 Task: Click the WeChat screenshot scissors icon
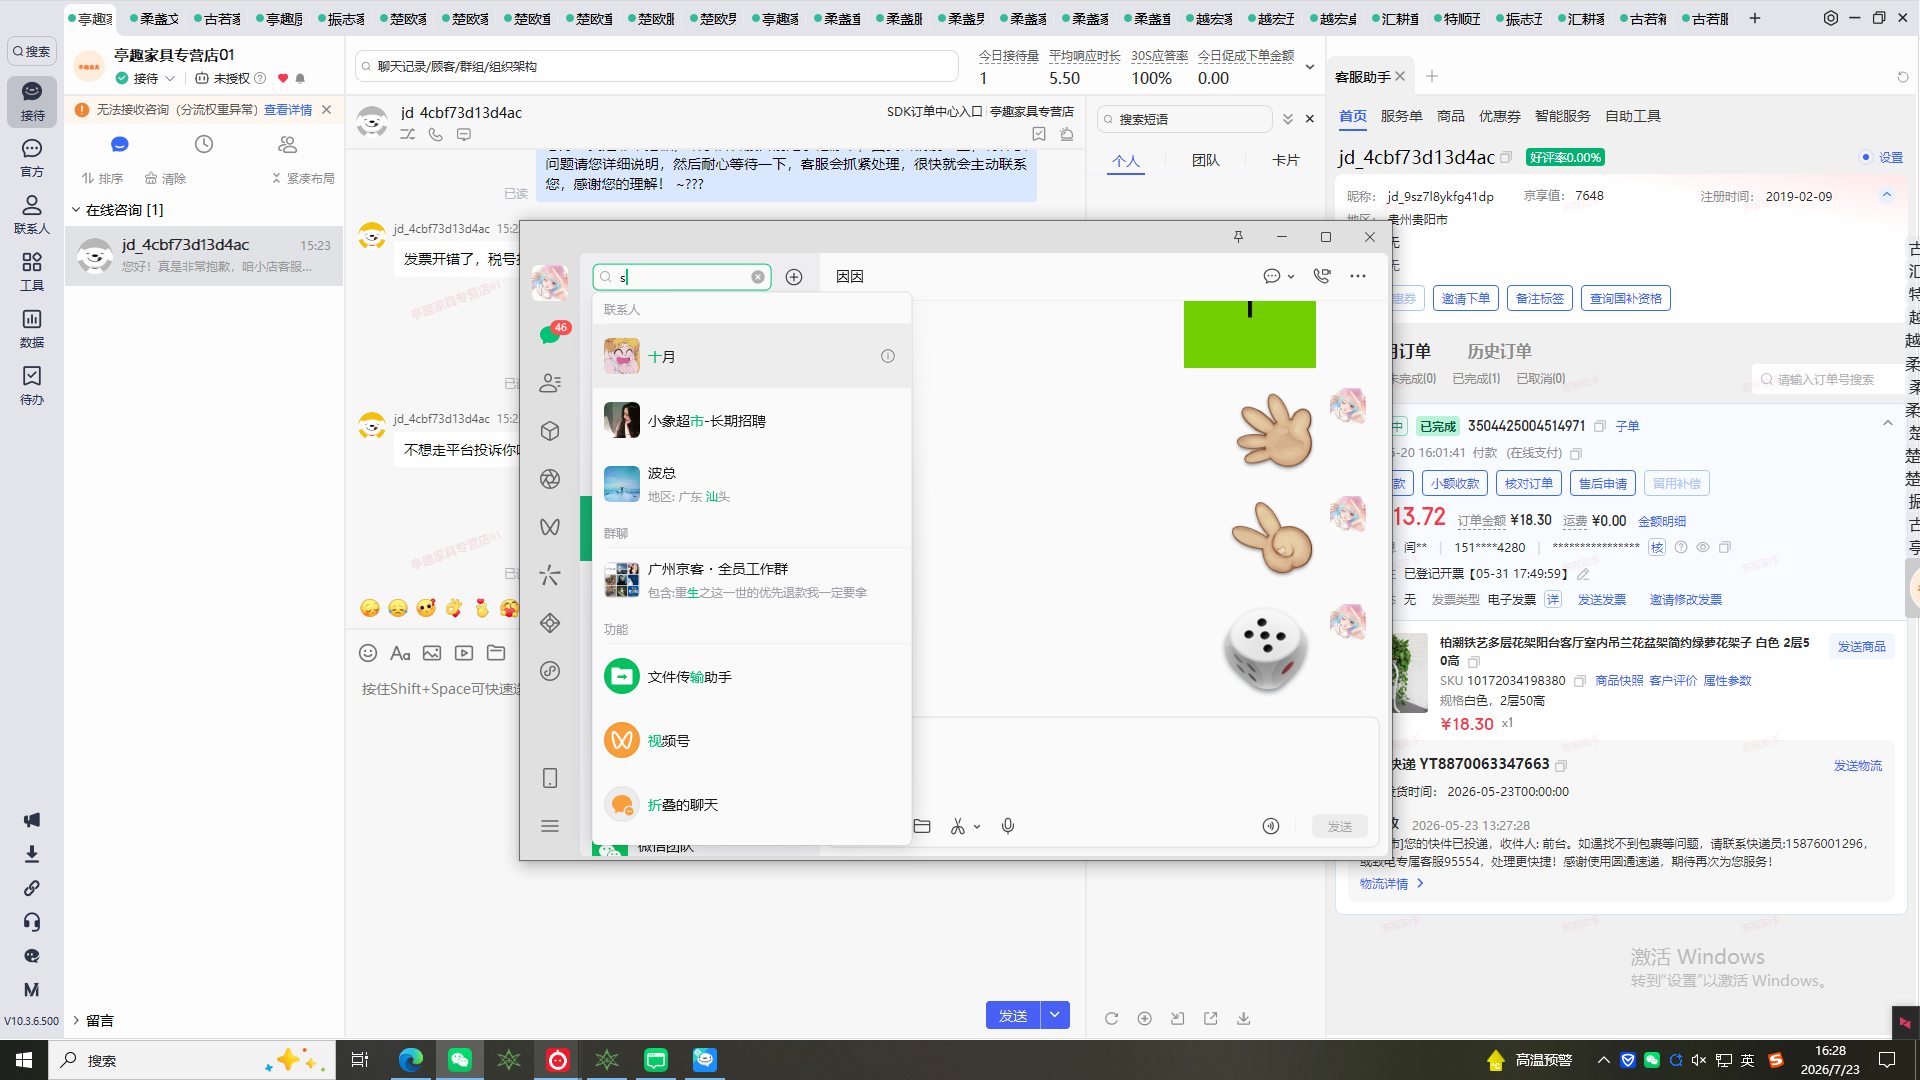[958, 826]
